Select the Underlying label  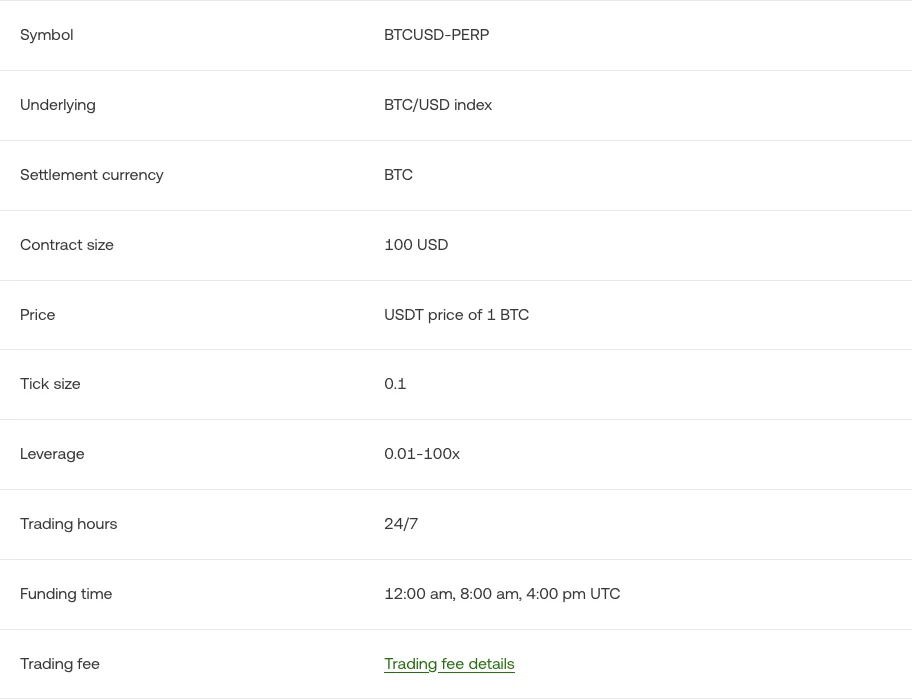(x=58, y=105)
